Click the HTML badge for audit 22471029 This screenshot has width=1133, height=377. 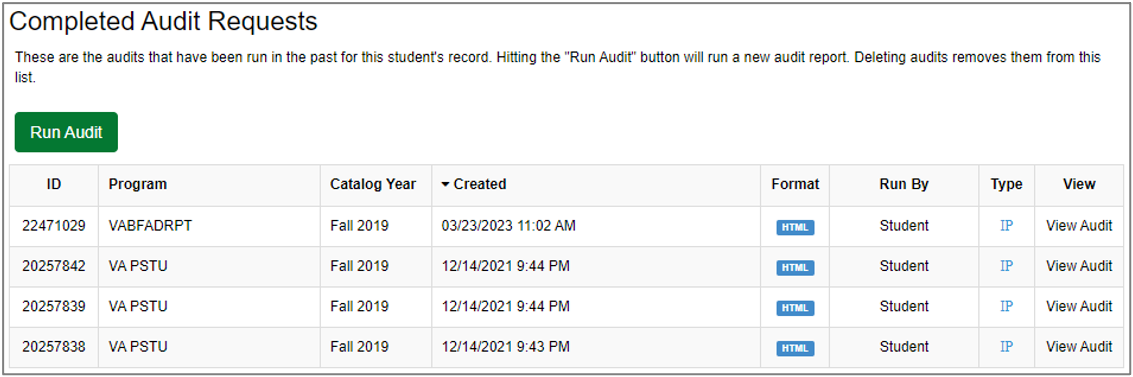click(x=795, y=228)
